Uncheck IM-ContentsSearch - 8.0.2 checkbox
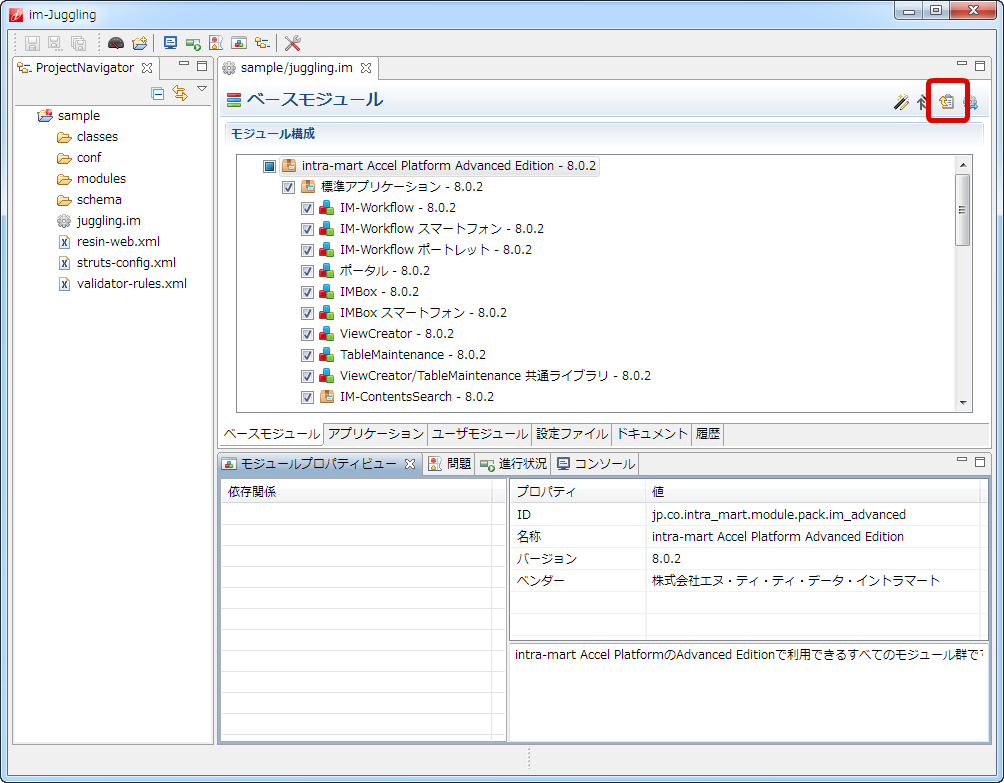Image resolution: width=1004 pixels, height=783 pixels. 307,398
